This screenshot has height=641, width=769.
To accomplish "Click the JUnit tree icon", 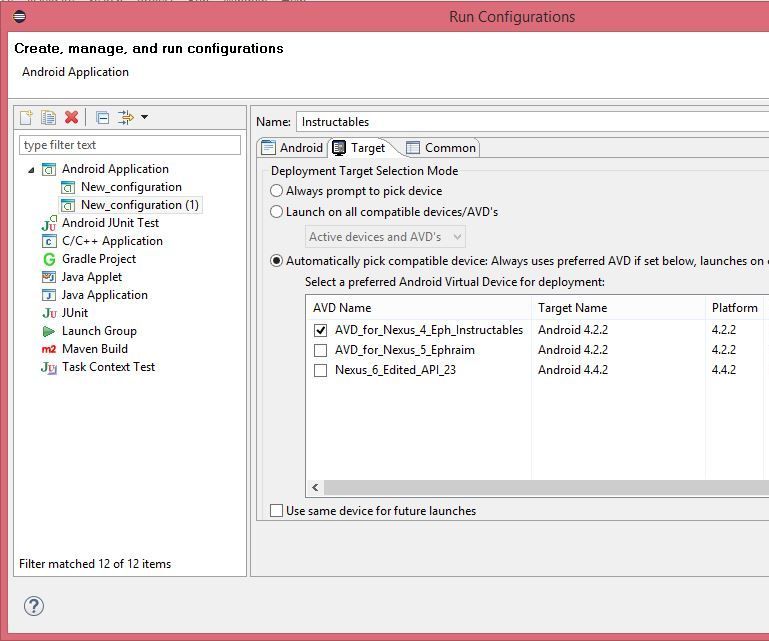I will tap(49, 313).
